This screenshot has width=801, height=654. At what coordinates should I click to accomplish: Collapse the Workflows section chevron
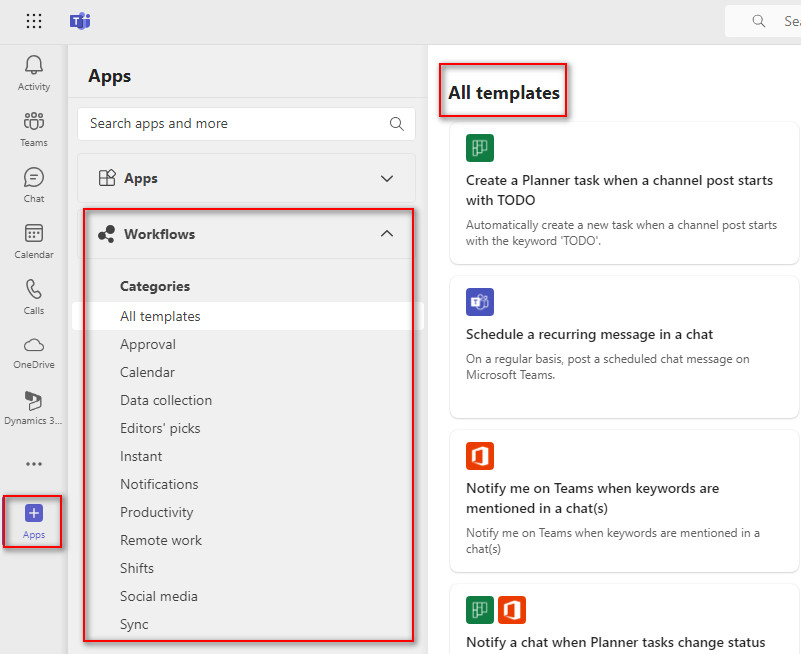(x=387, y=233)
